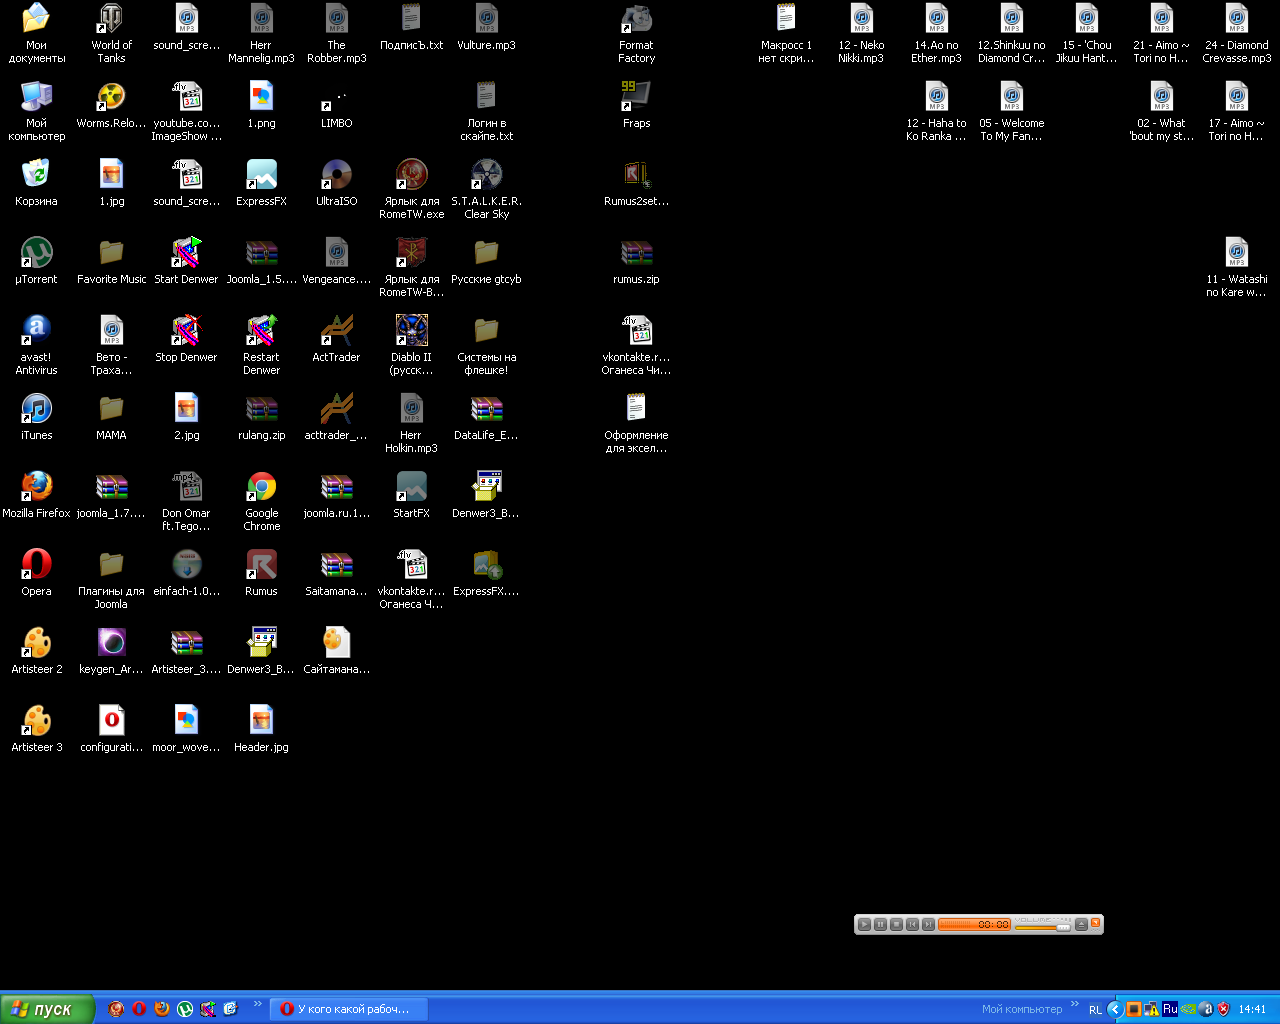Image resolution: width=1280 pixels, height=1024 pixels.
Task: Adjust the media player volume slider
Action: click(1063, 928)
